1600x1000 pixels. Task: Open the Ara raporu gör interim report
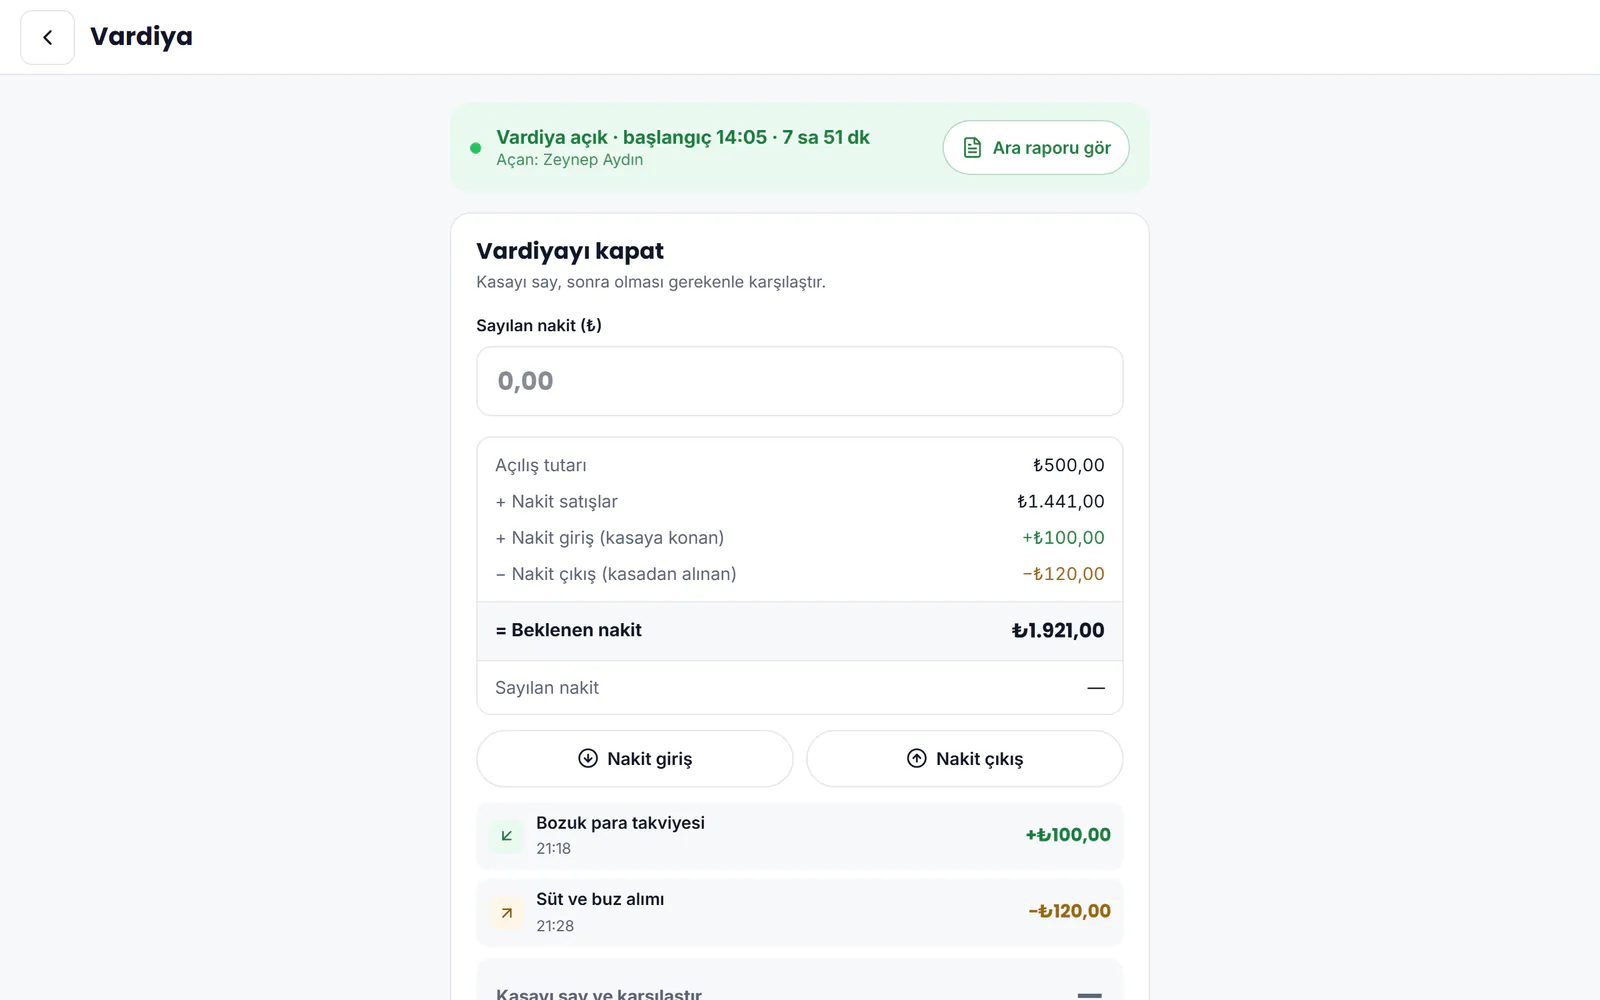click(x=1036, y=148)
